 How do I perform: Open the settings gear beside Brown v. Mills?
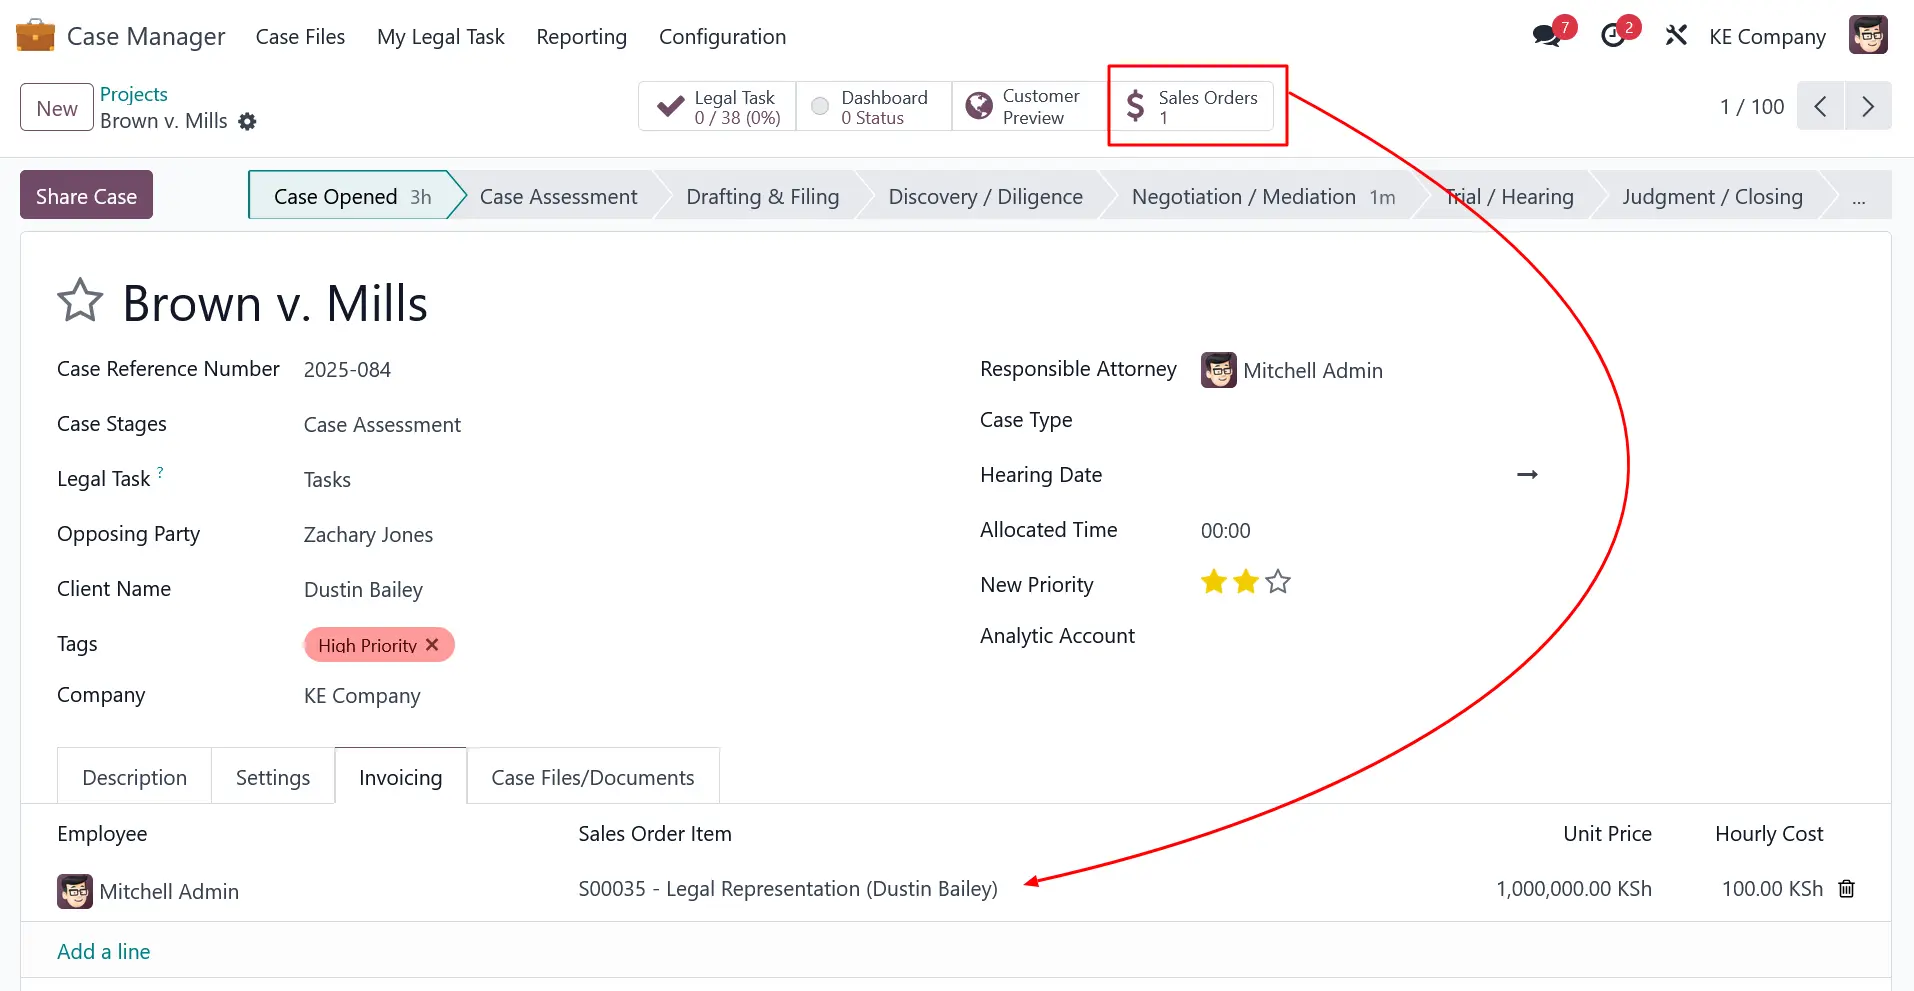pyautogui.click(x=247, y=122)
